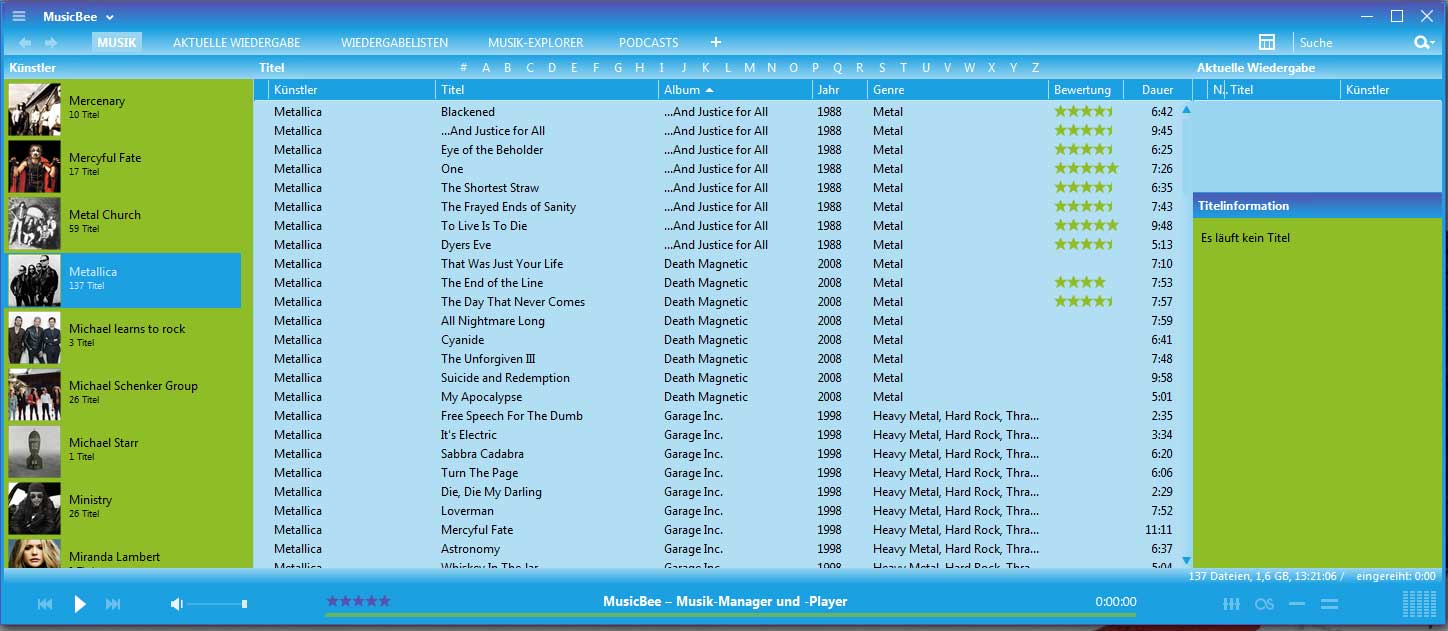Viewport: 1448px width, 631px height.
Task: Switch to the MUSIK-EXPLORER tab
Action: pyautogui.click(x=536, y=42)
